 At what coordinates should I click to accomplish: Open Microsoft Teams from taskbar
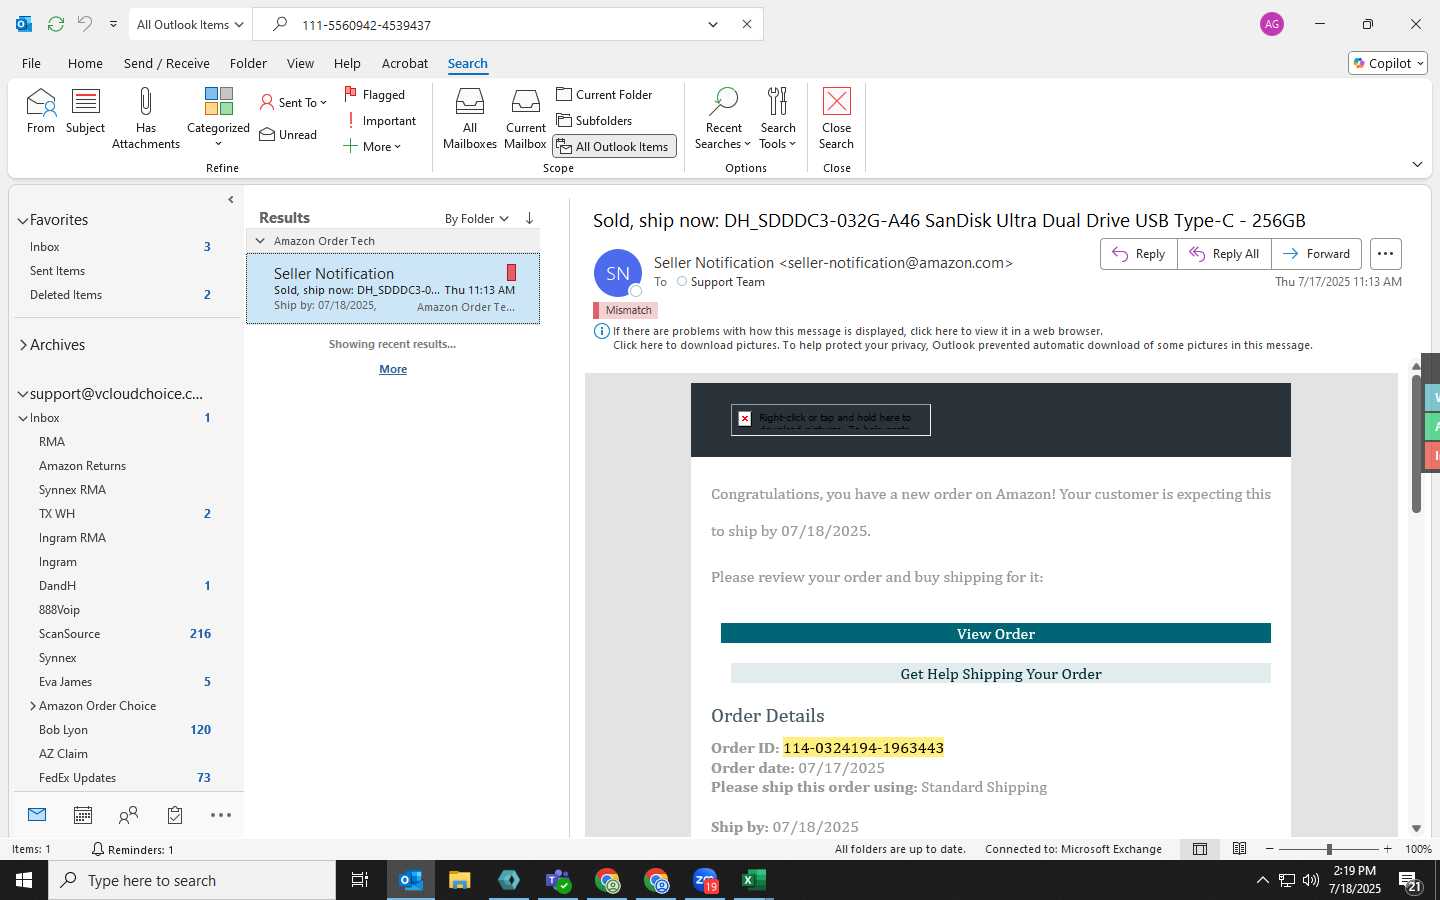tap(558, 880)
